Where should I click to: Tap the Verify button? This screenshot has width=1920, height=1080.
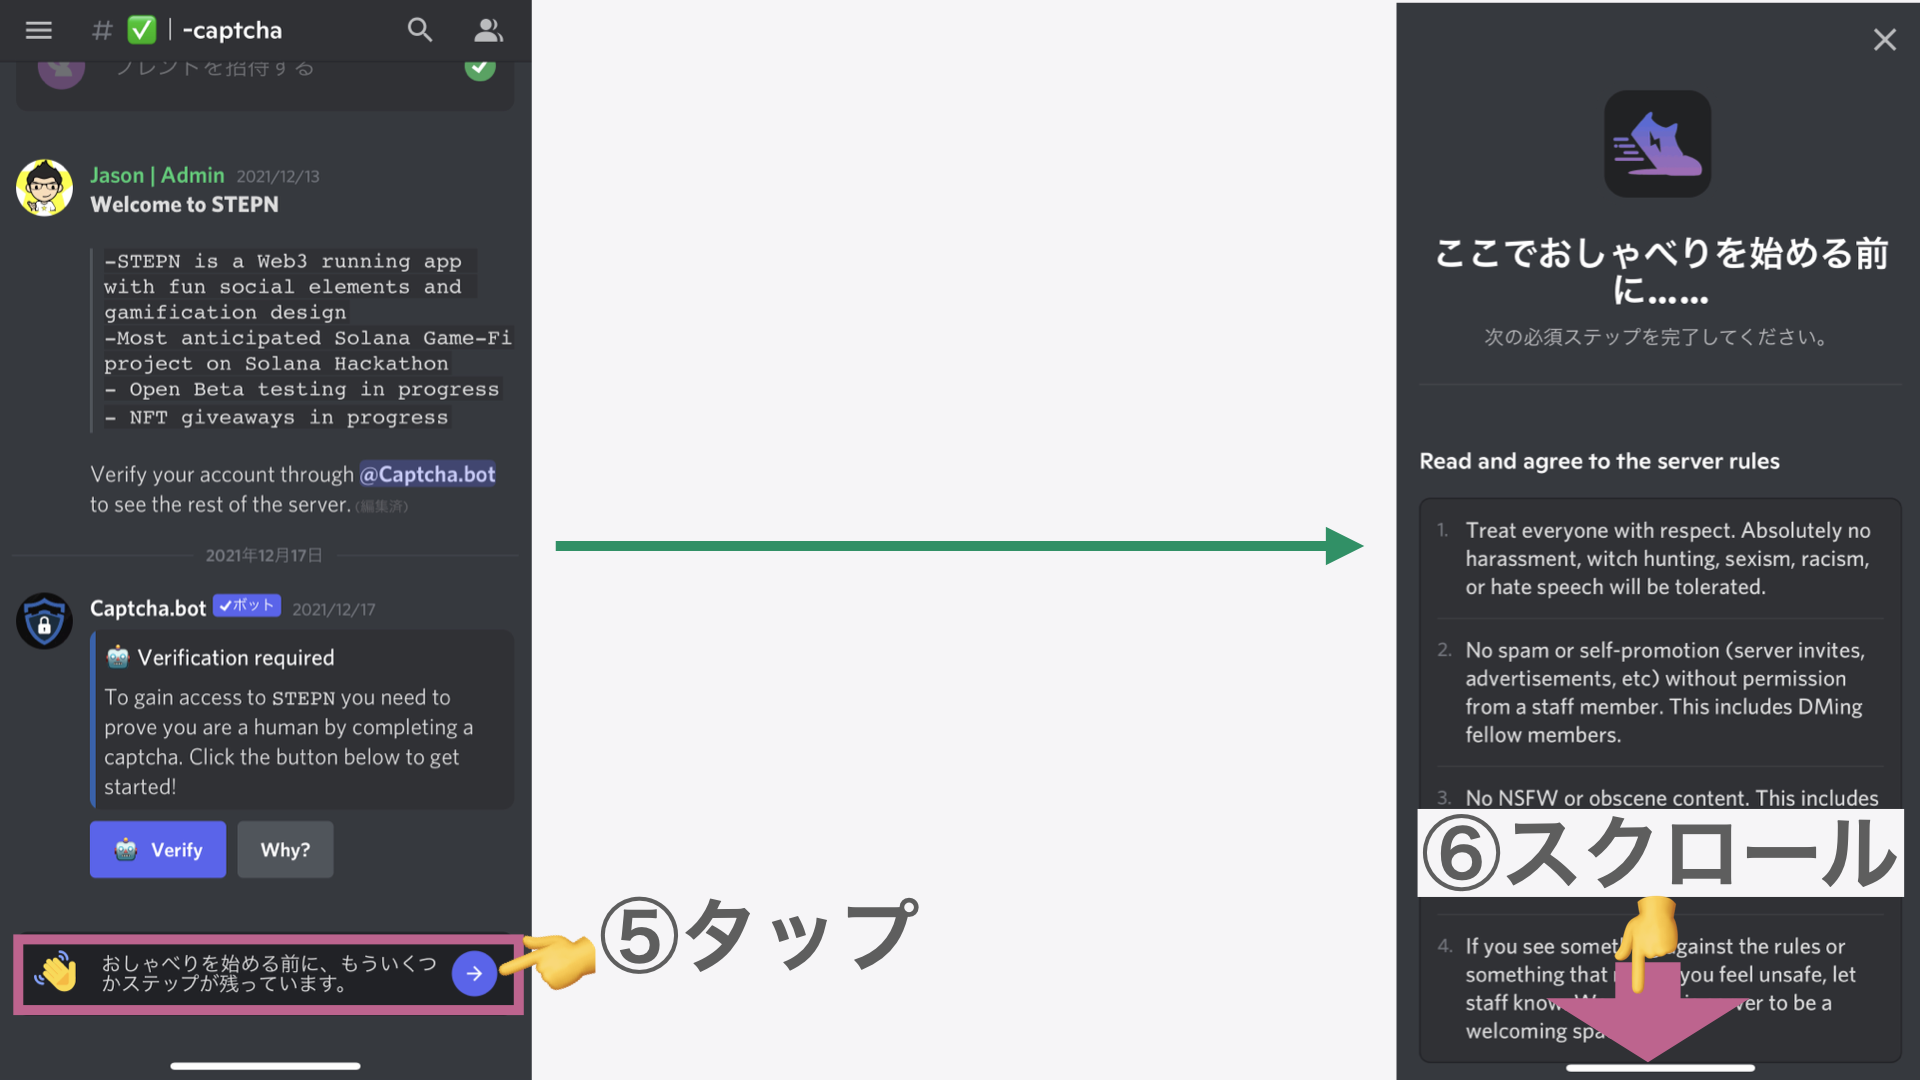point(158,850)
